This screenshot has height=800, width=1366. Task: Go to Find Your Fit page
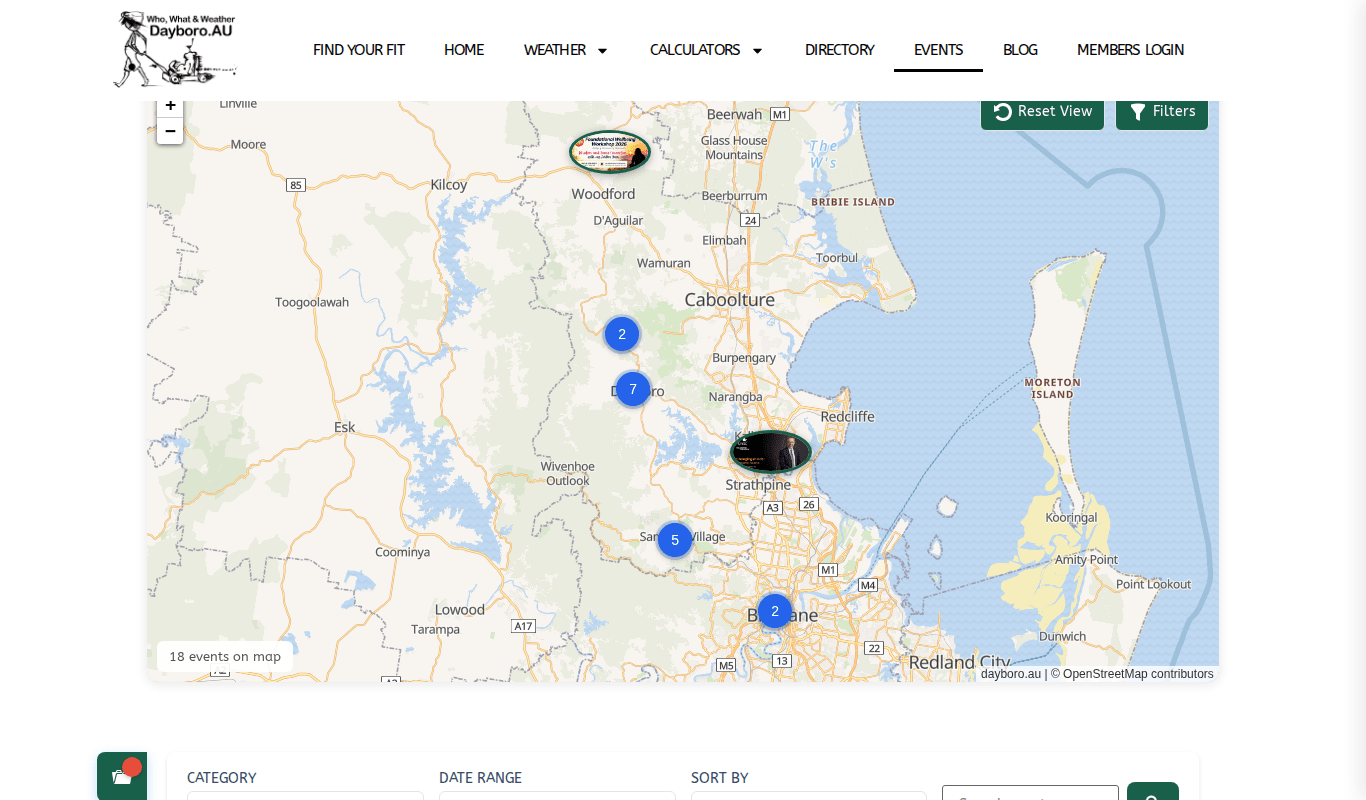359,50
